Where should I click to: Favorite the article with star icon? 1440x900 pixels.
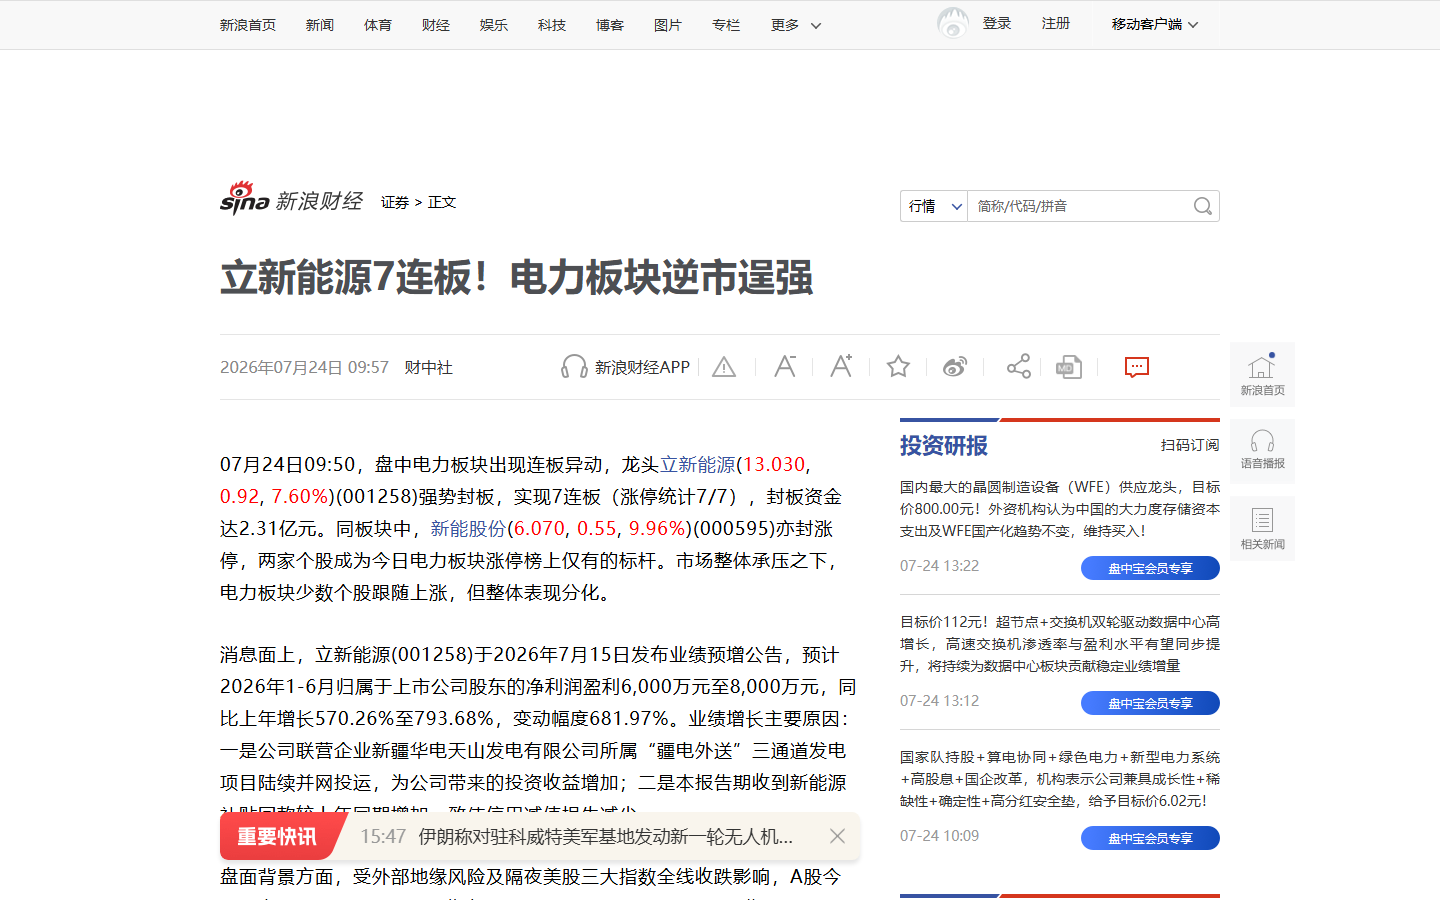click(898, 367)
